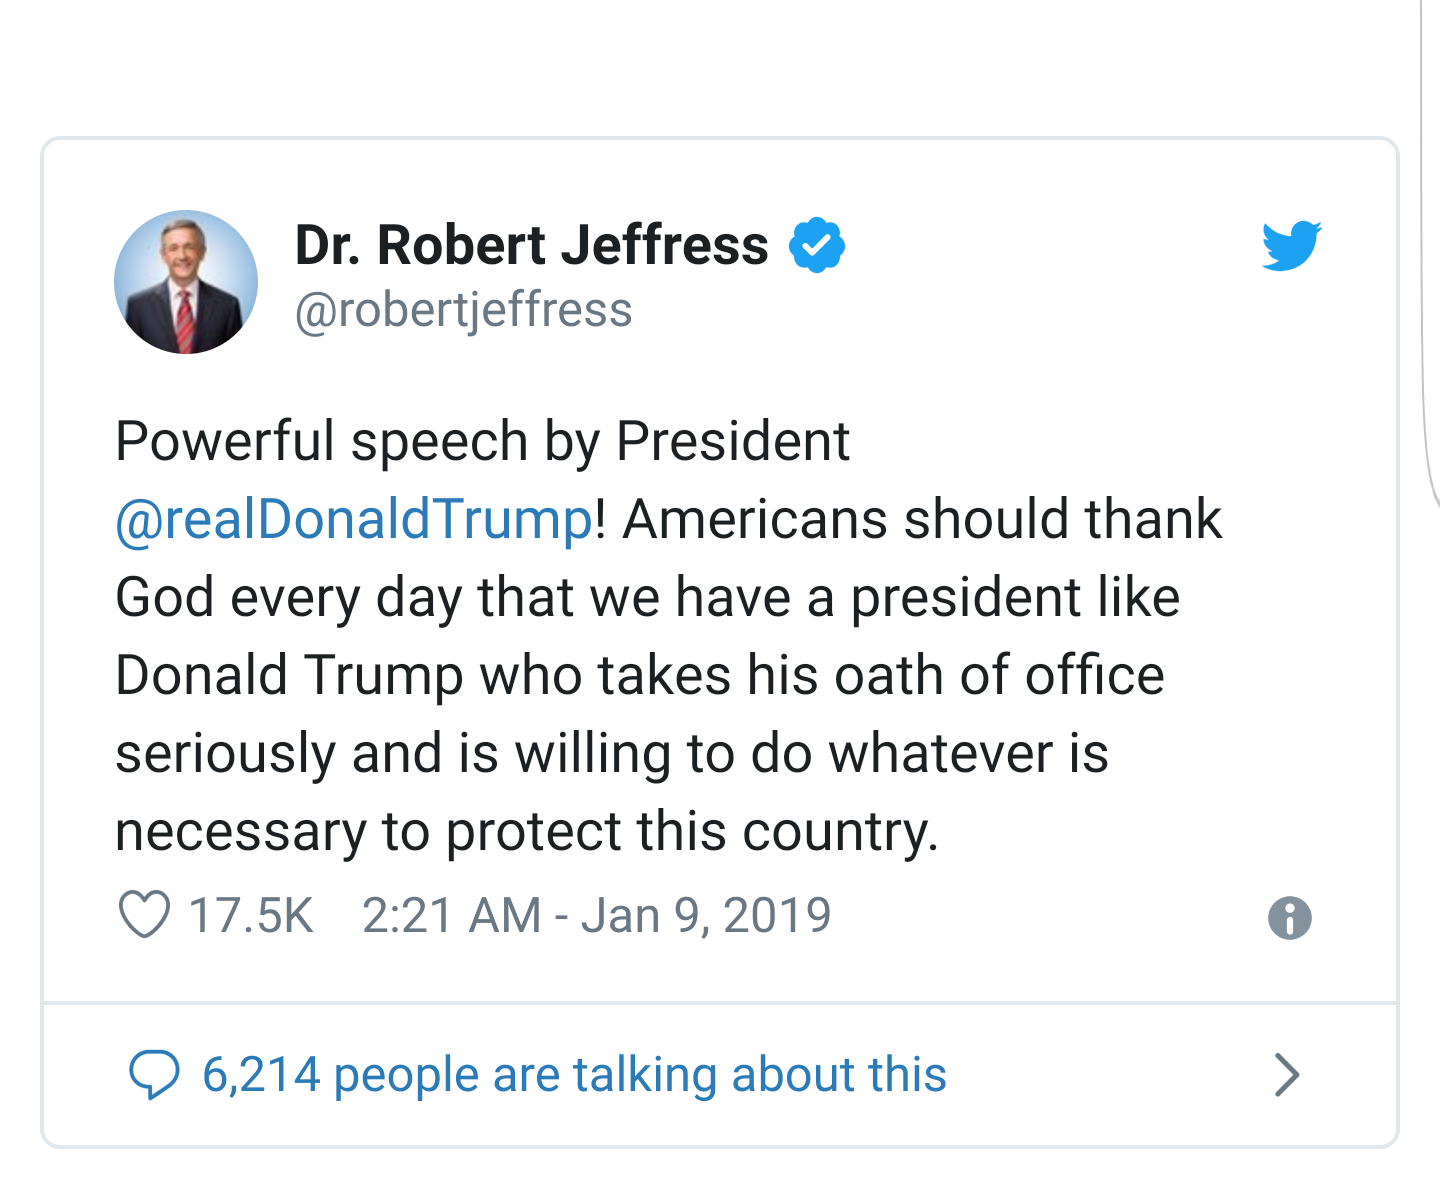Open the @realDonaldTrump mention
Image resolution: width=1440 pixels, height=1188 pixels.
point(354,519)
